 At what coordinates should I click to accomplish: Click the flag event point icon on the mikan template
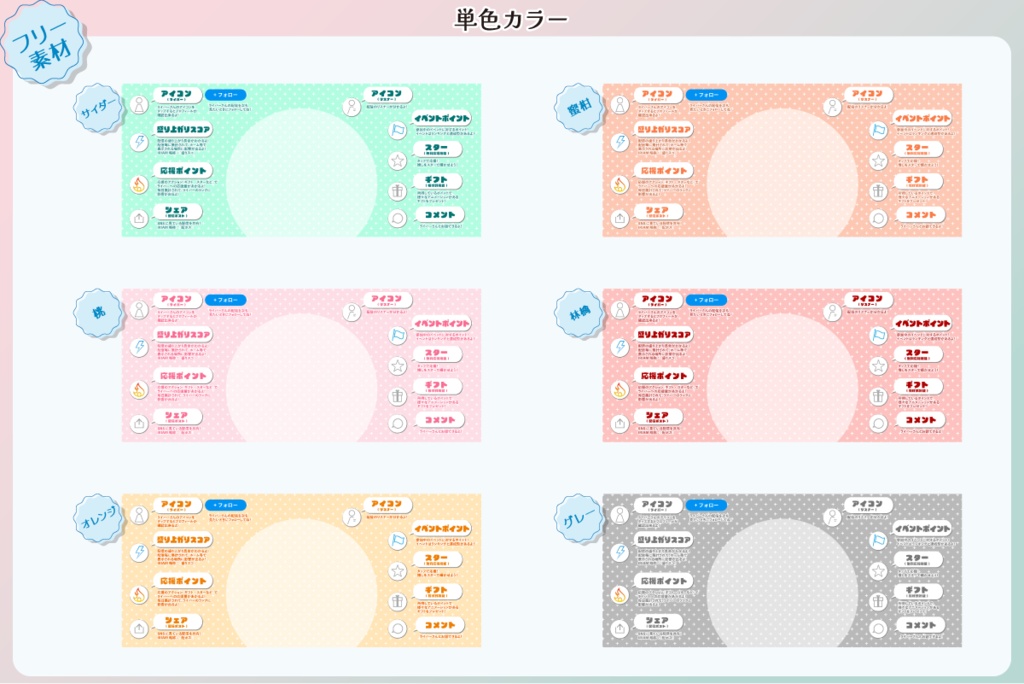click(877, 130)
